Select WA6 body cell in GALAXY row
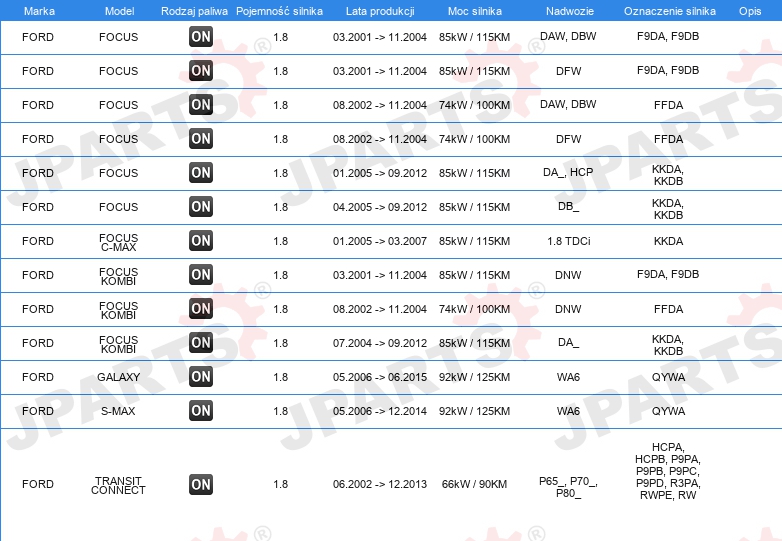The image size is (782, 541). 569,377
